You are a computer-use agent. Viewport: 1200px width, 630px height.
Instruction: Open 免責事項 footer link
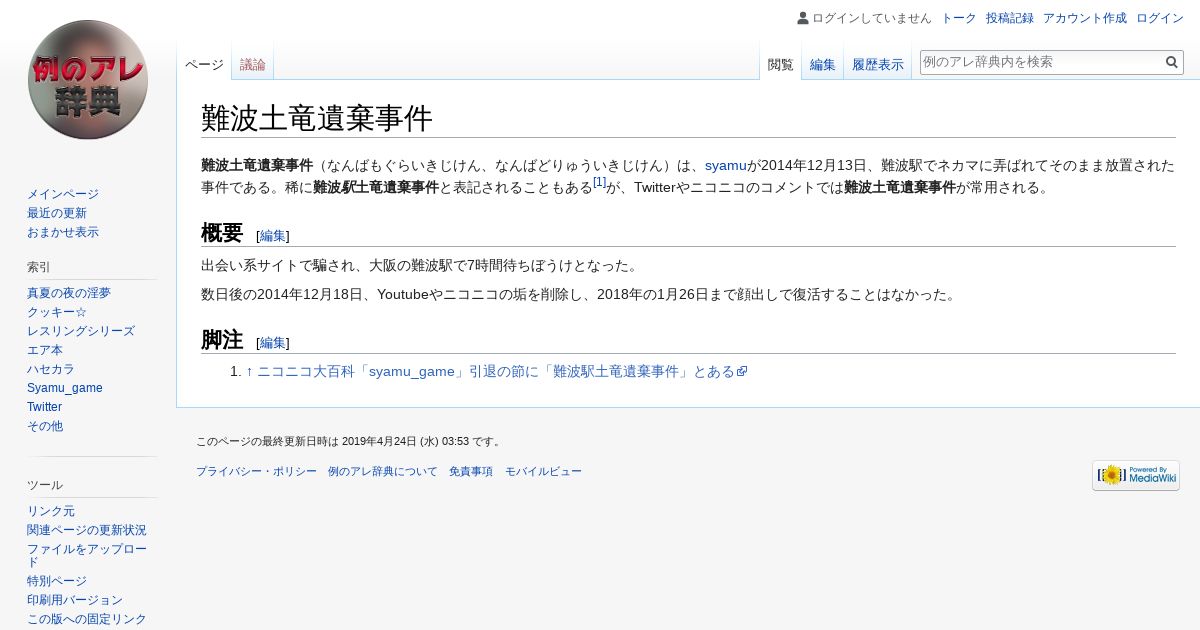(x=471, y=471)
